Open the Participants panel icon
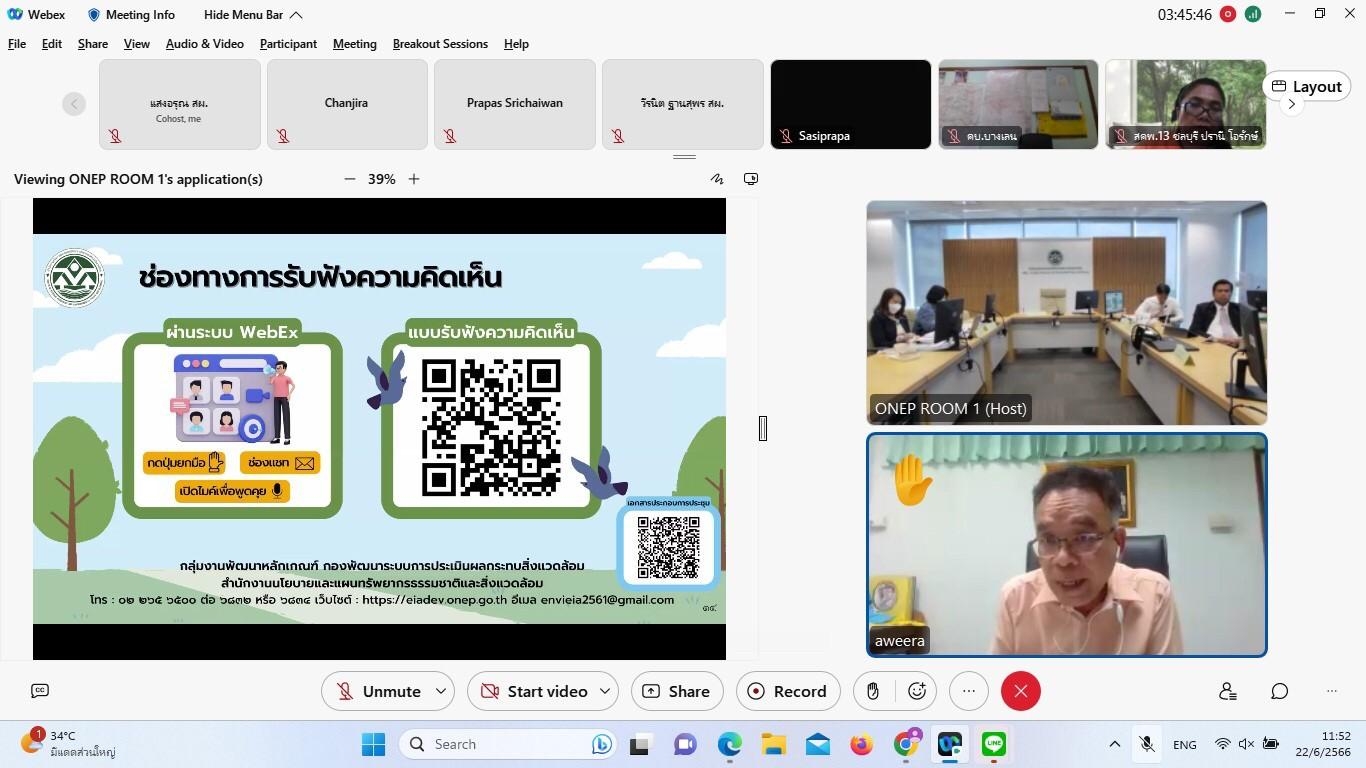Screen dimensions: 1366x768 click(x=1228, y=691)
